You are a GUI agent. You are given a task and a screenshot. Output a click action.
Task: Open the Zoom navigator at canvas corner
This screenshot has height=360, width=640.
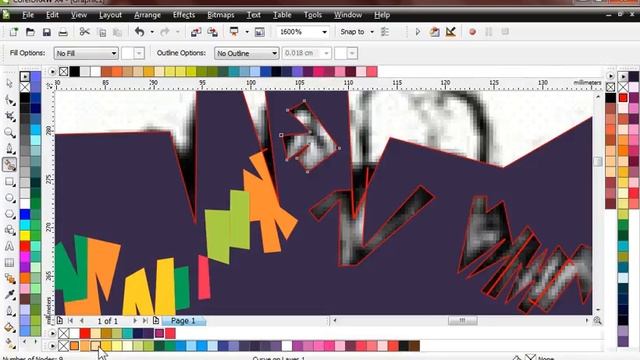pos(597,321)
